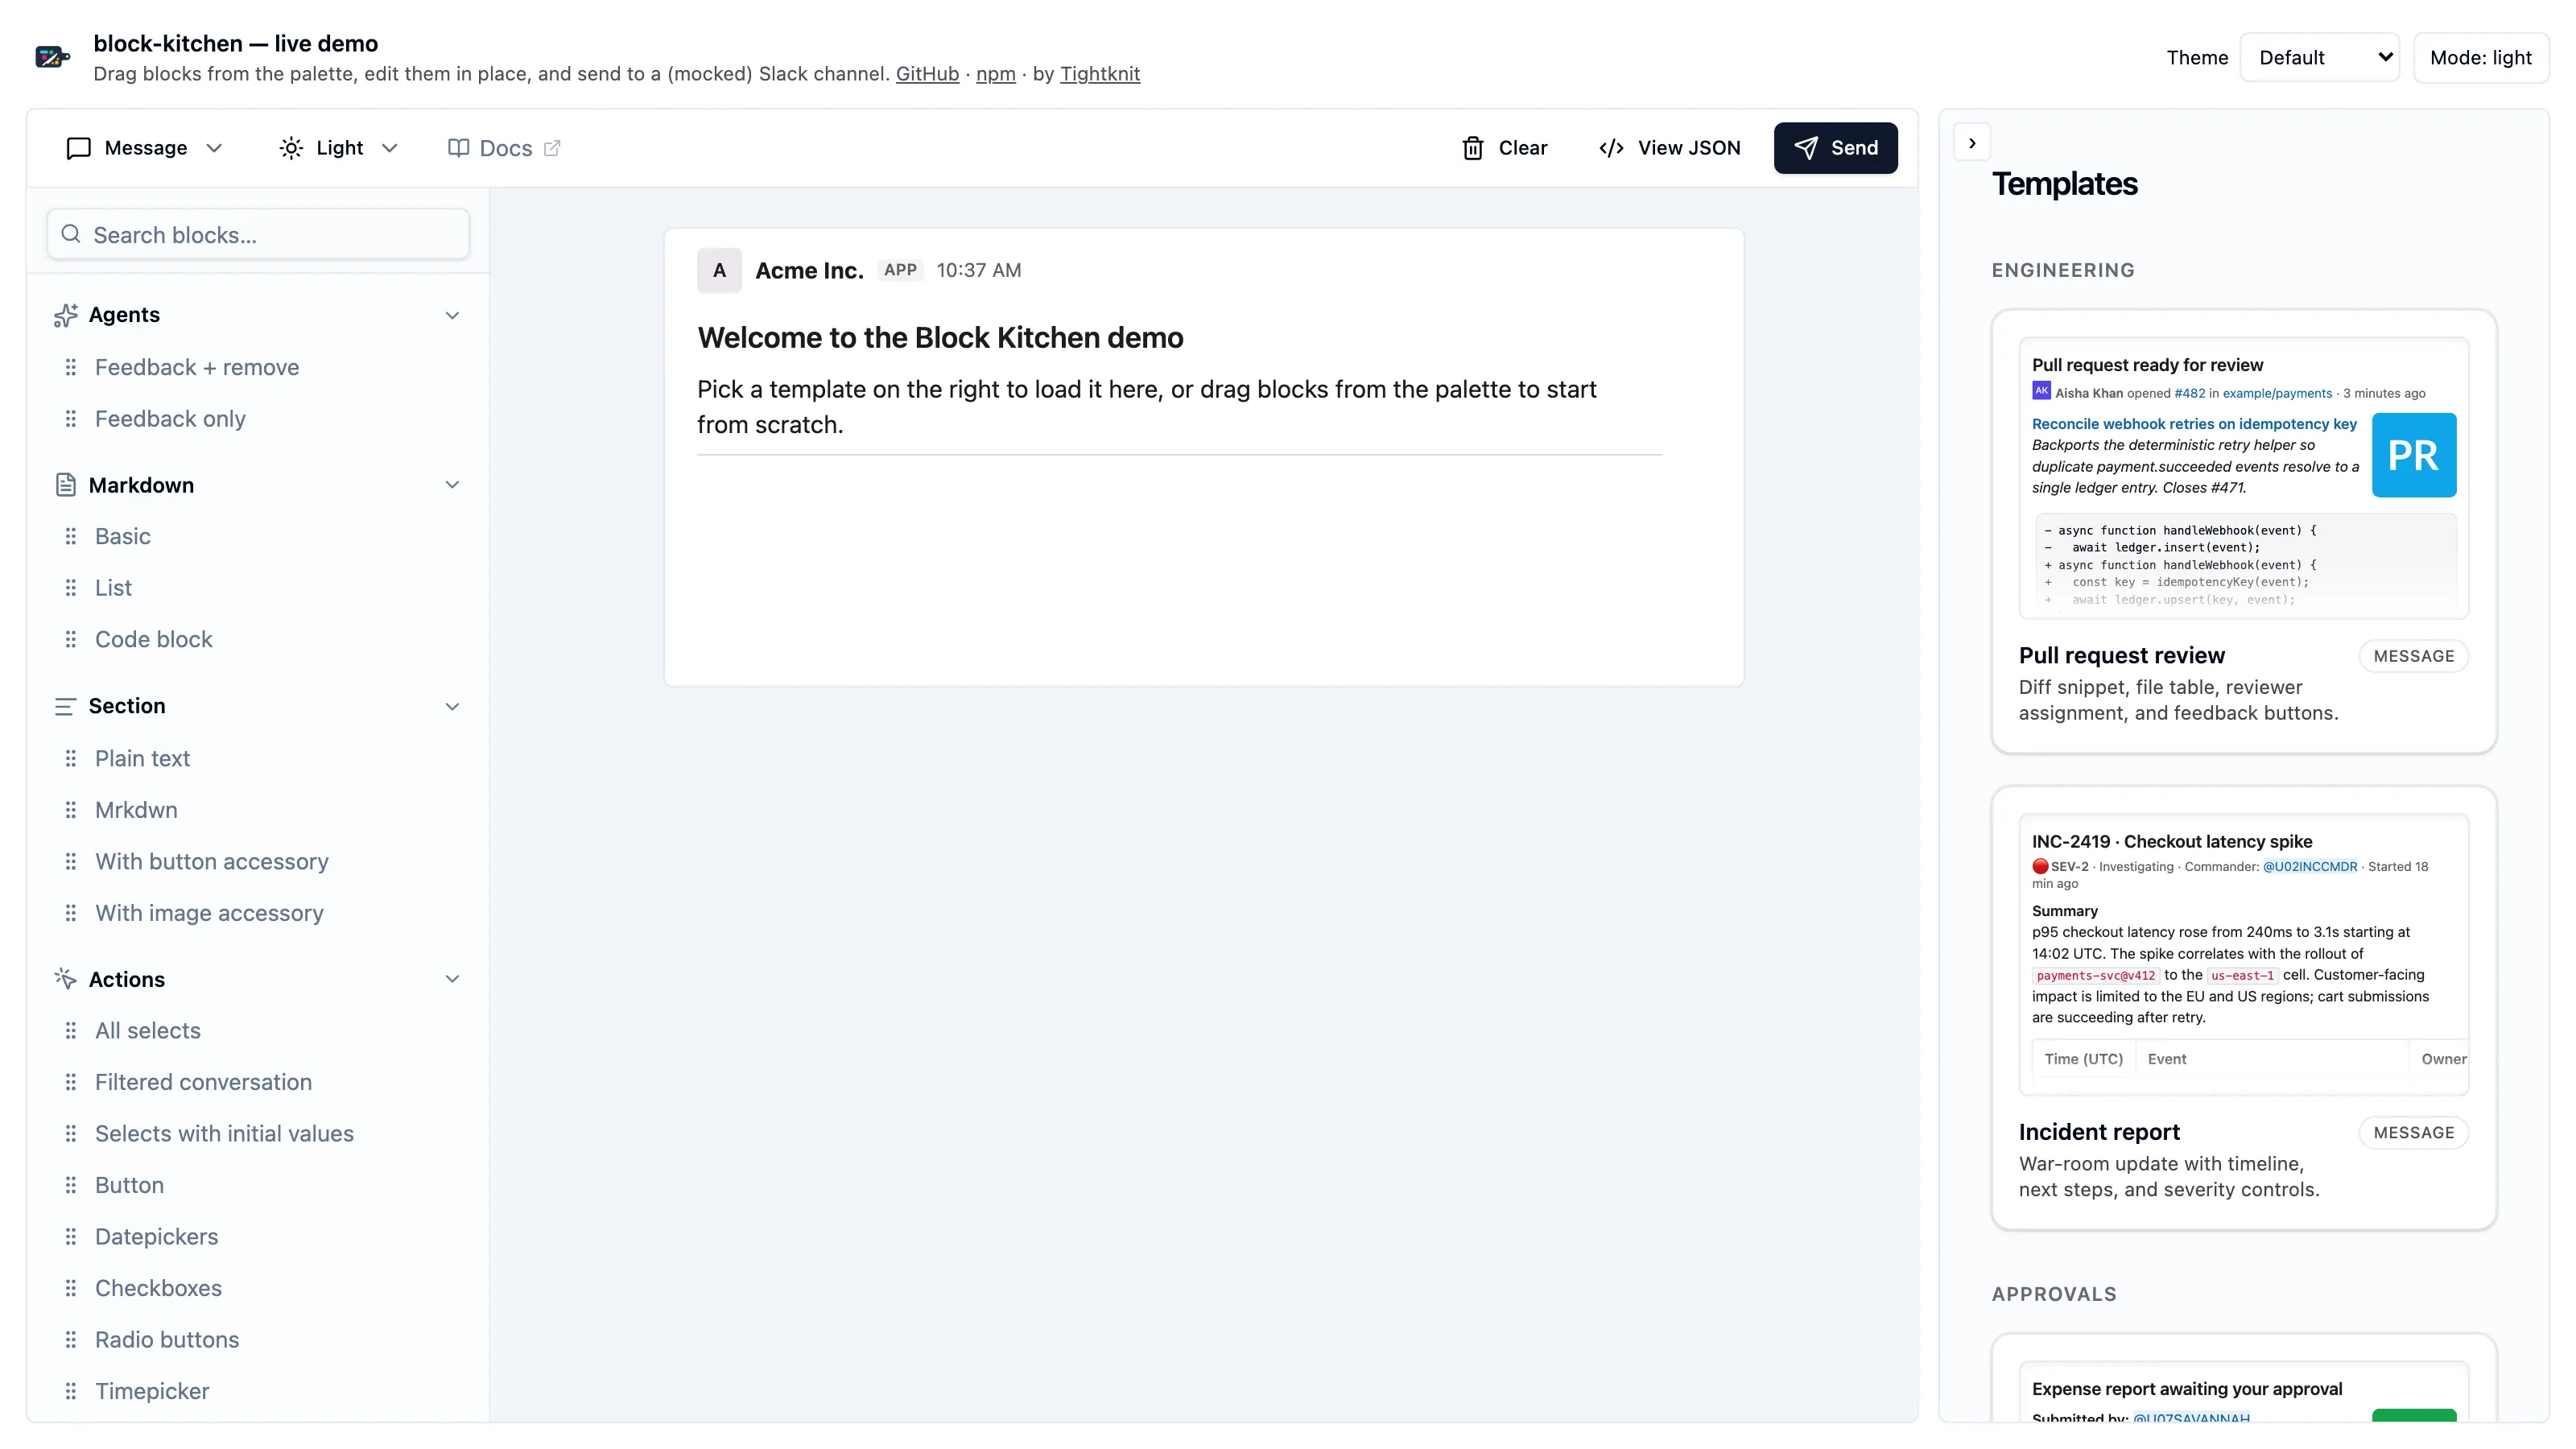Screen dimensions: 2576x1449
Task: Click drag handle beside Plain text
Action: (71, 759)
